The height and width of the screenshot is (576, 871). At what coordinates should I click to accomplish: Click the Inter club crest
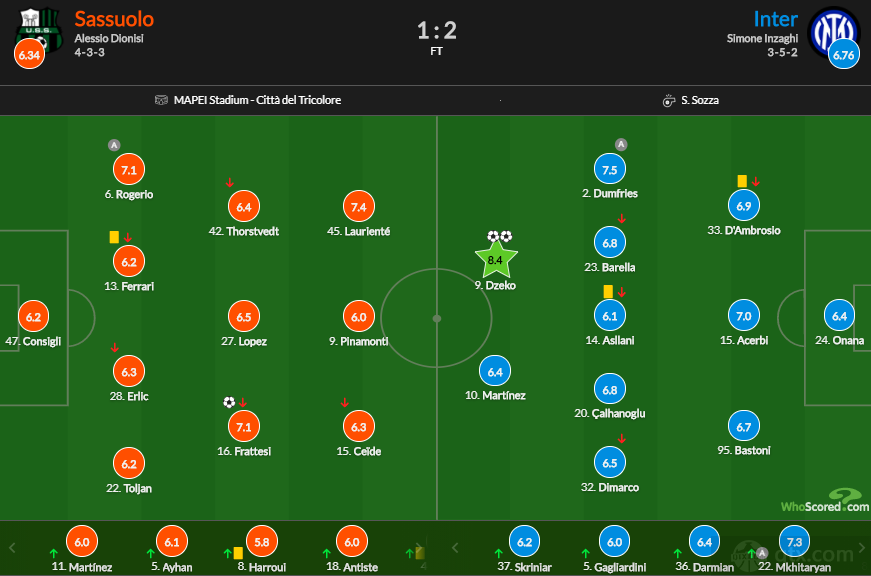coord(834,32)
